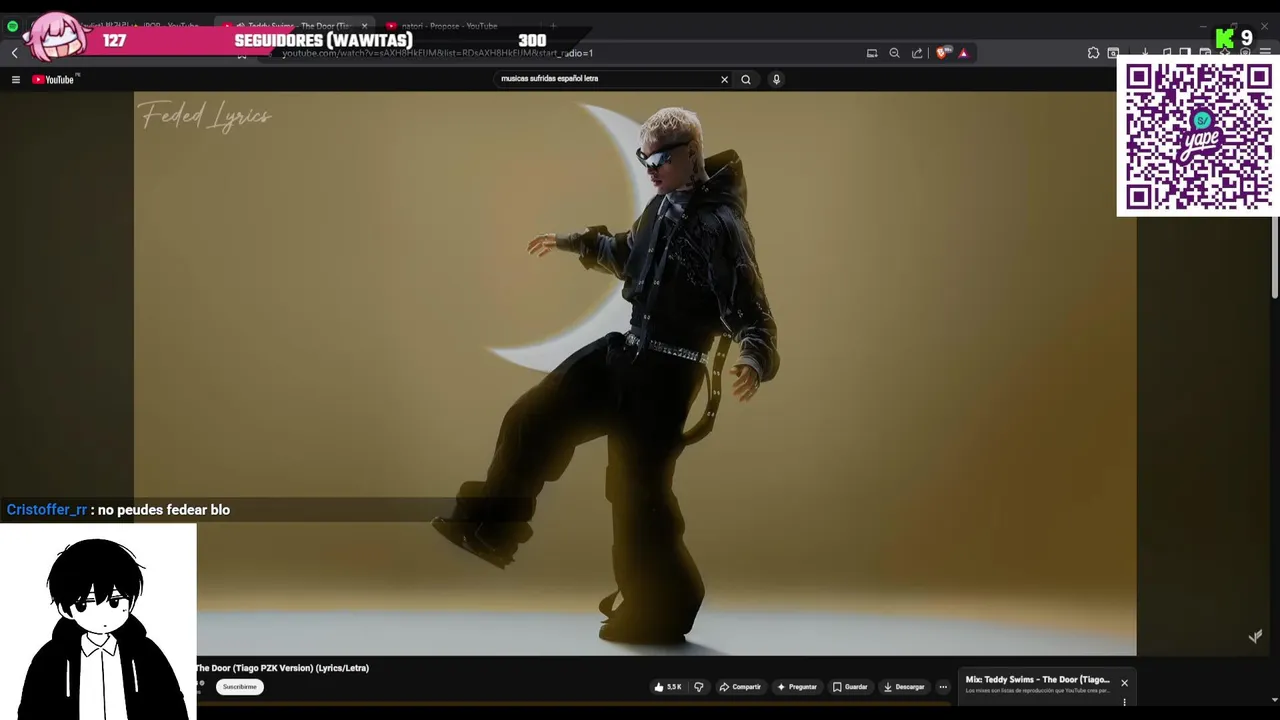
Task: Switch to the Propose YouTube tab
Action: click(x=450, y=26)
